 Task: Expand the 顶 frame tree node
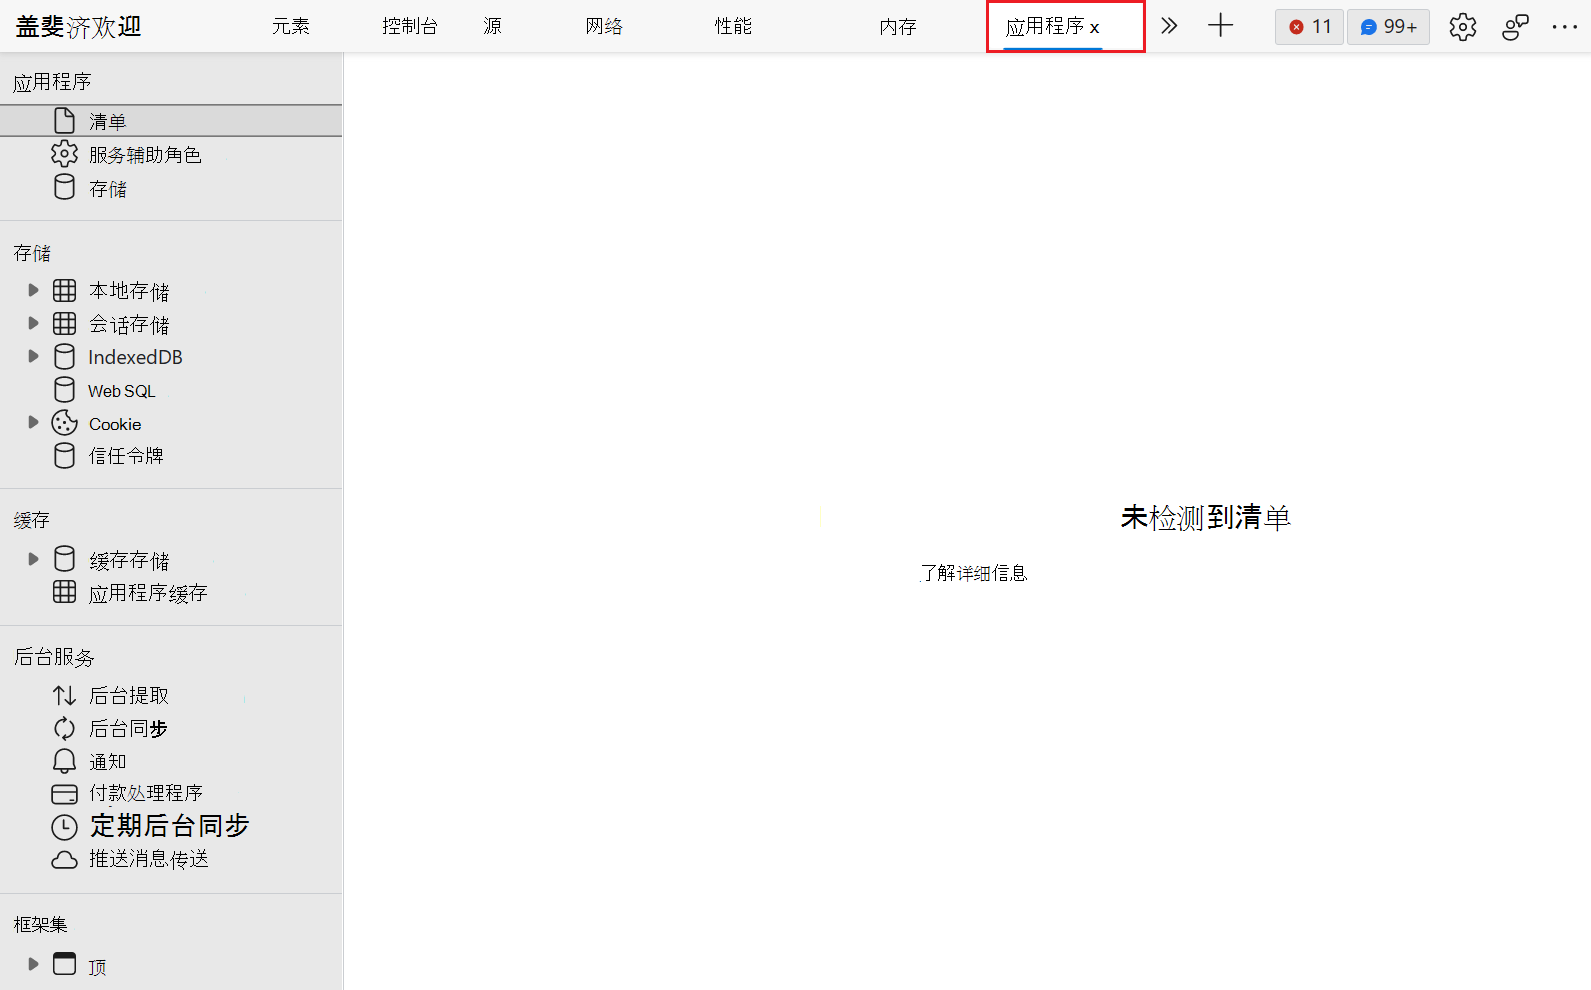coord(33,964)
